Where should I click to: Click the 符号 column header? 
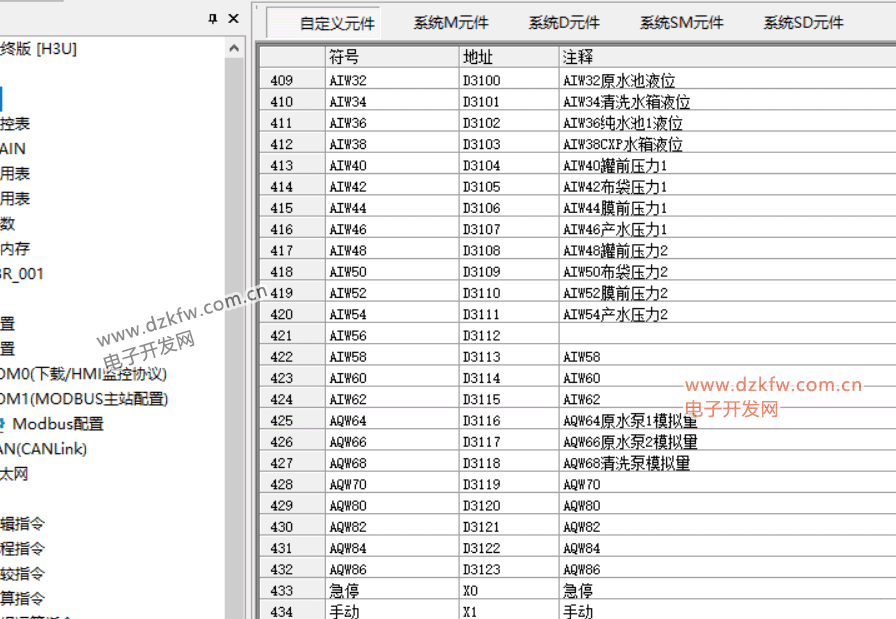point(392,58)
